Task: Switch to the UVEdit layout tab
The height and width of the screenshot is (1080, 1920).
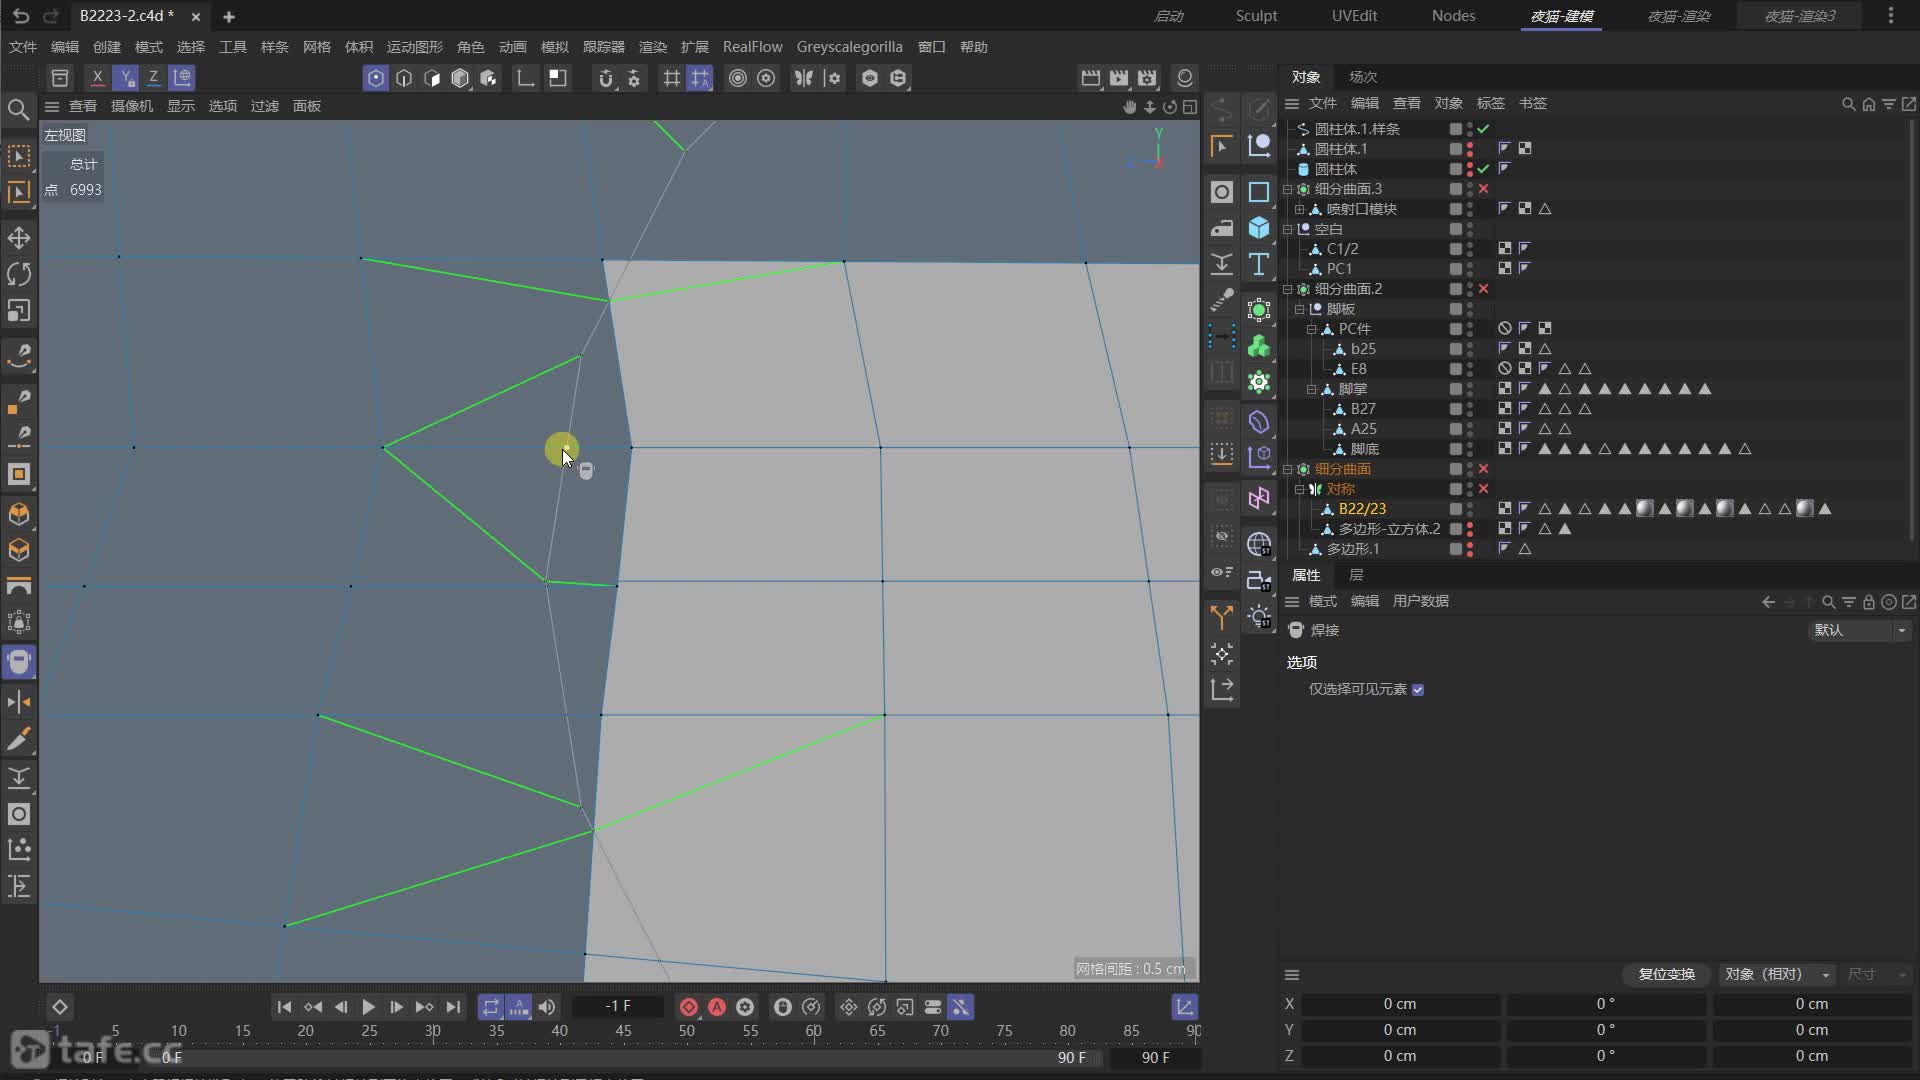Action: [1354, 16]
